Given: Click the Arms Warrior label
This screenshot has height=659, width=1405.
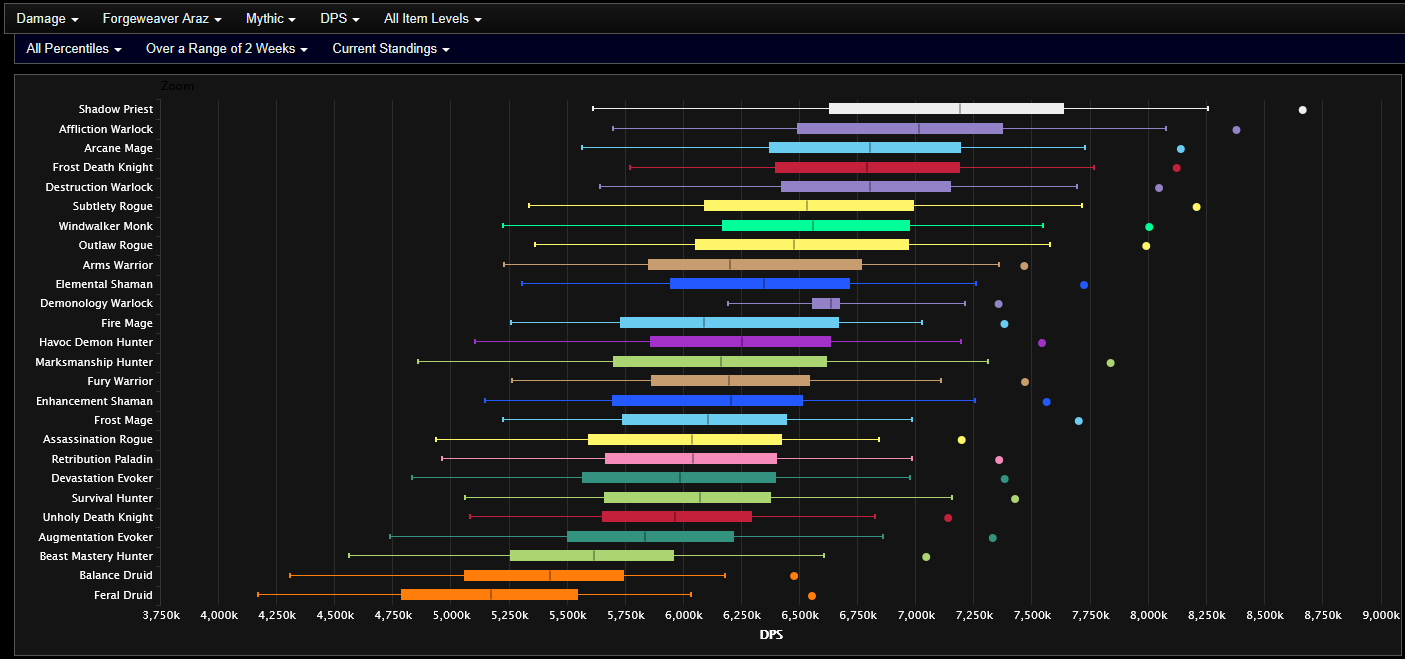Looking at the screenshot, I should tap(118, 266).
